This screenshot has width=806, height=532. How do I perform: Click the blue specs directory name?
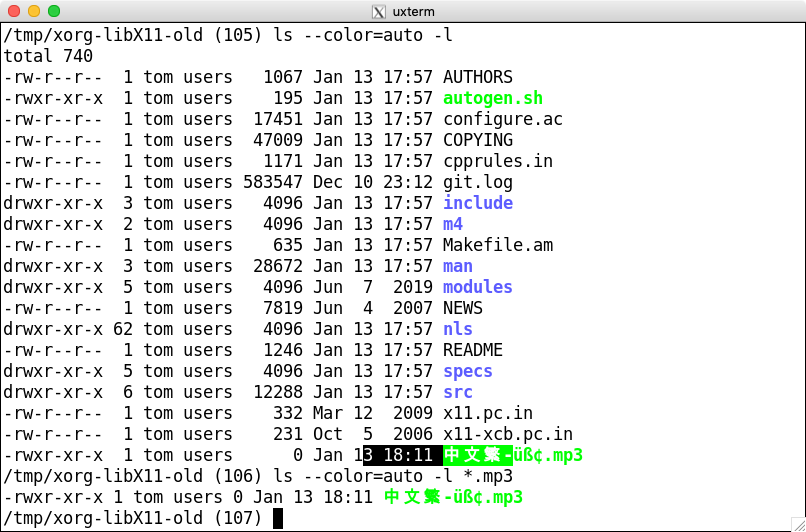468,371
